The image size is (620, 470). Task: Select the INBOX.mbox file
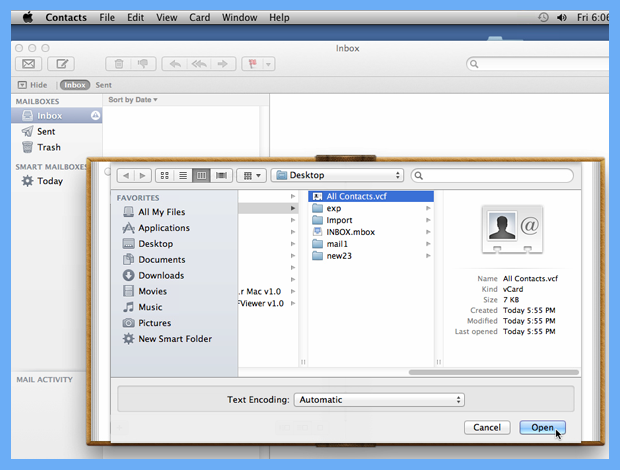click(x=371, y=232)
